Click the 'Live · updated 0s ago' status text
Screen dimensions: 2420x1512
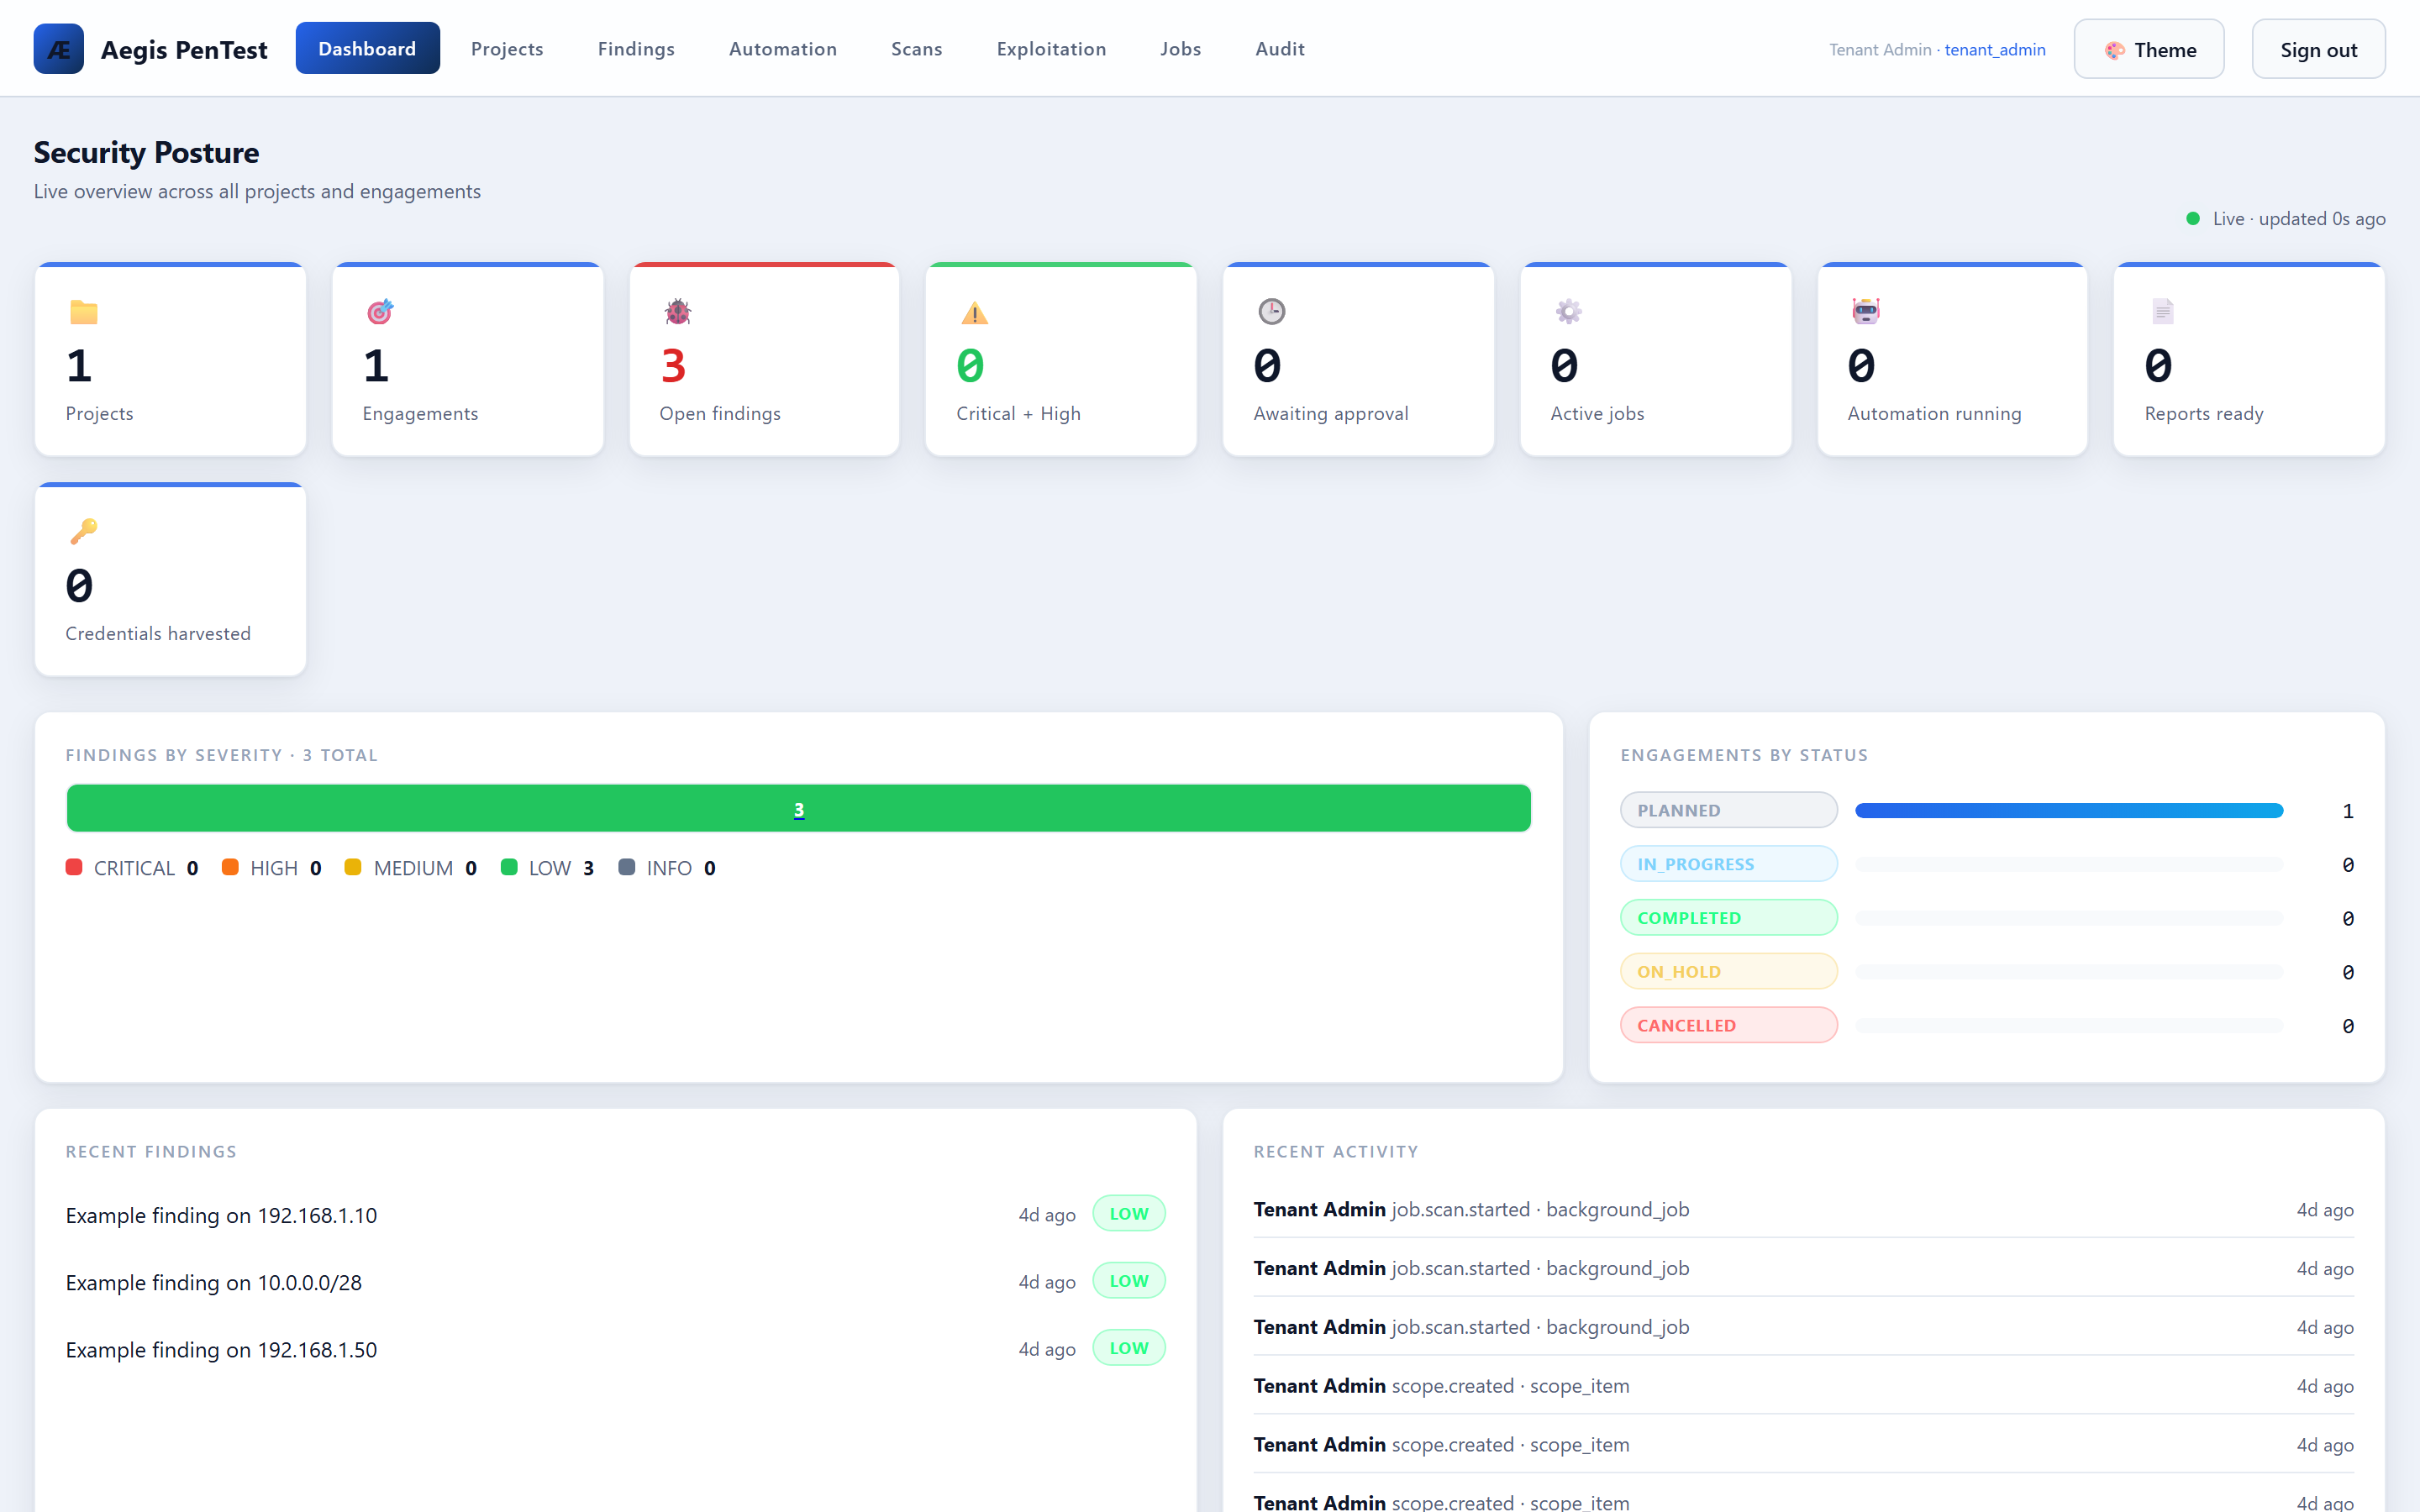coord(2299,218)
